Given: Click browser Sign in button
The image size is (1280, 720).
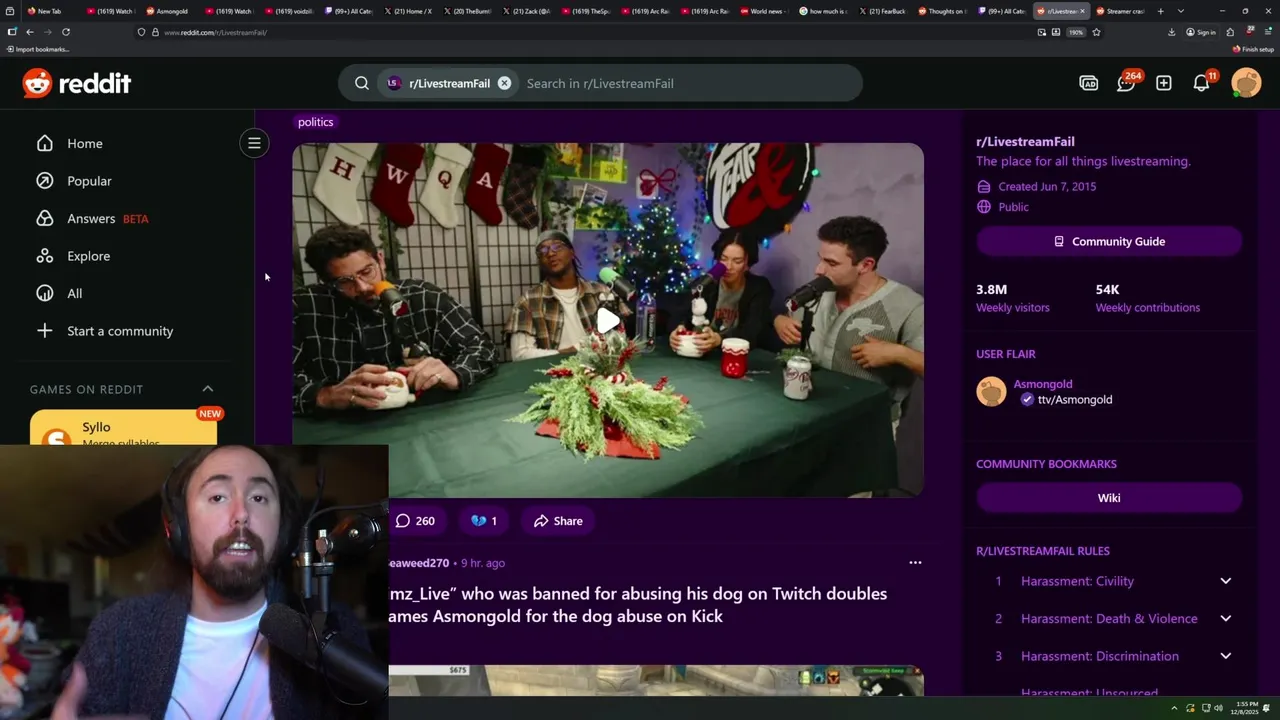Looking at the screenshot, I should (x=1201, y=32).
